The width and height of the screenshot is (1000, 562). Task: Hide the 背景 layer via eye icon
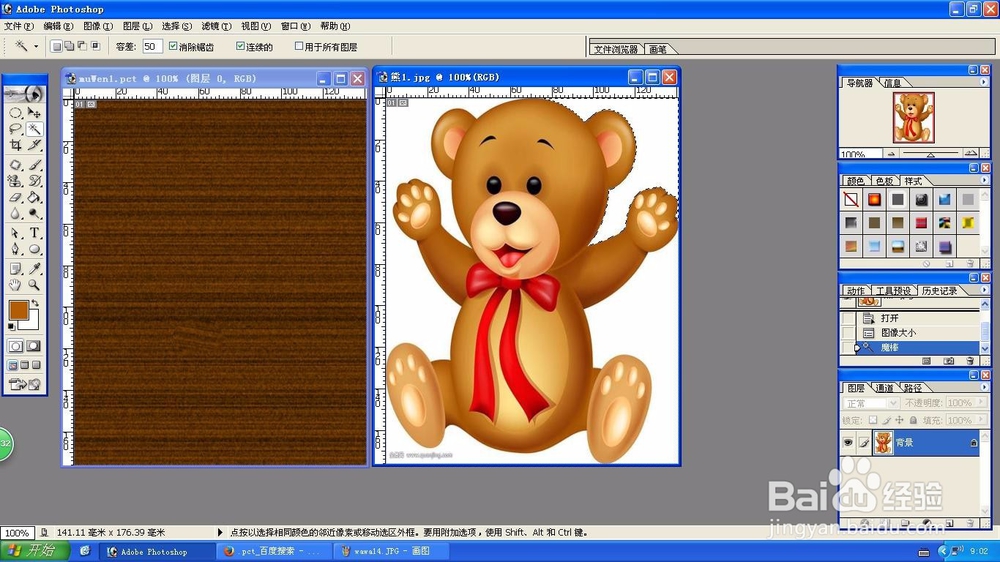pos(848,442)
